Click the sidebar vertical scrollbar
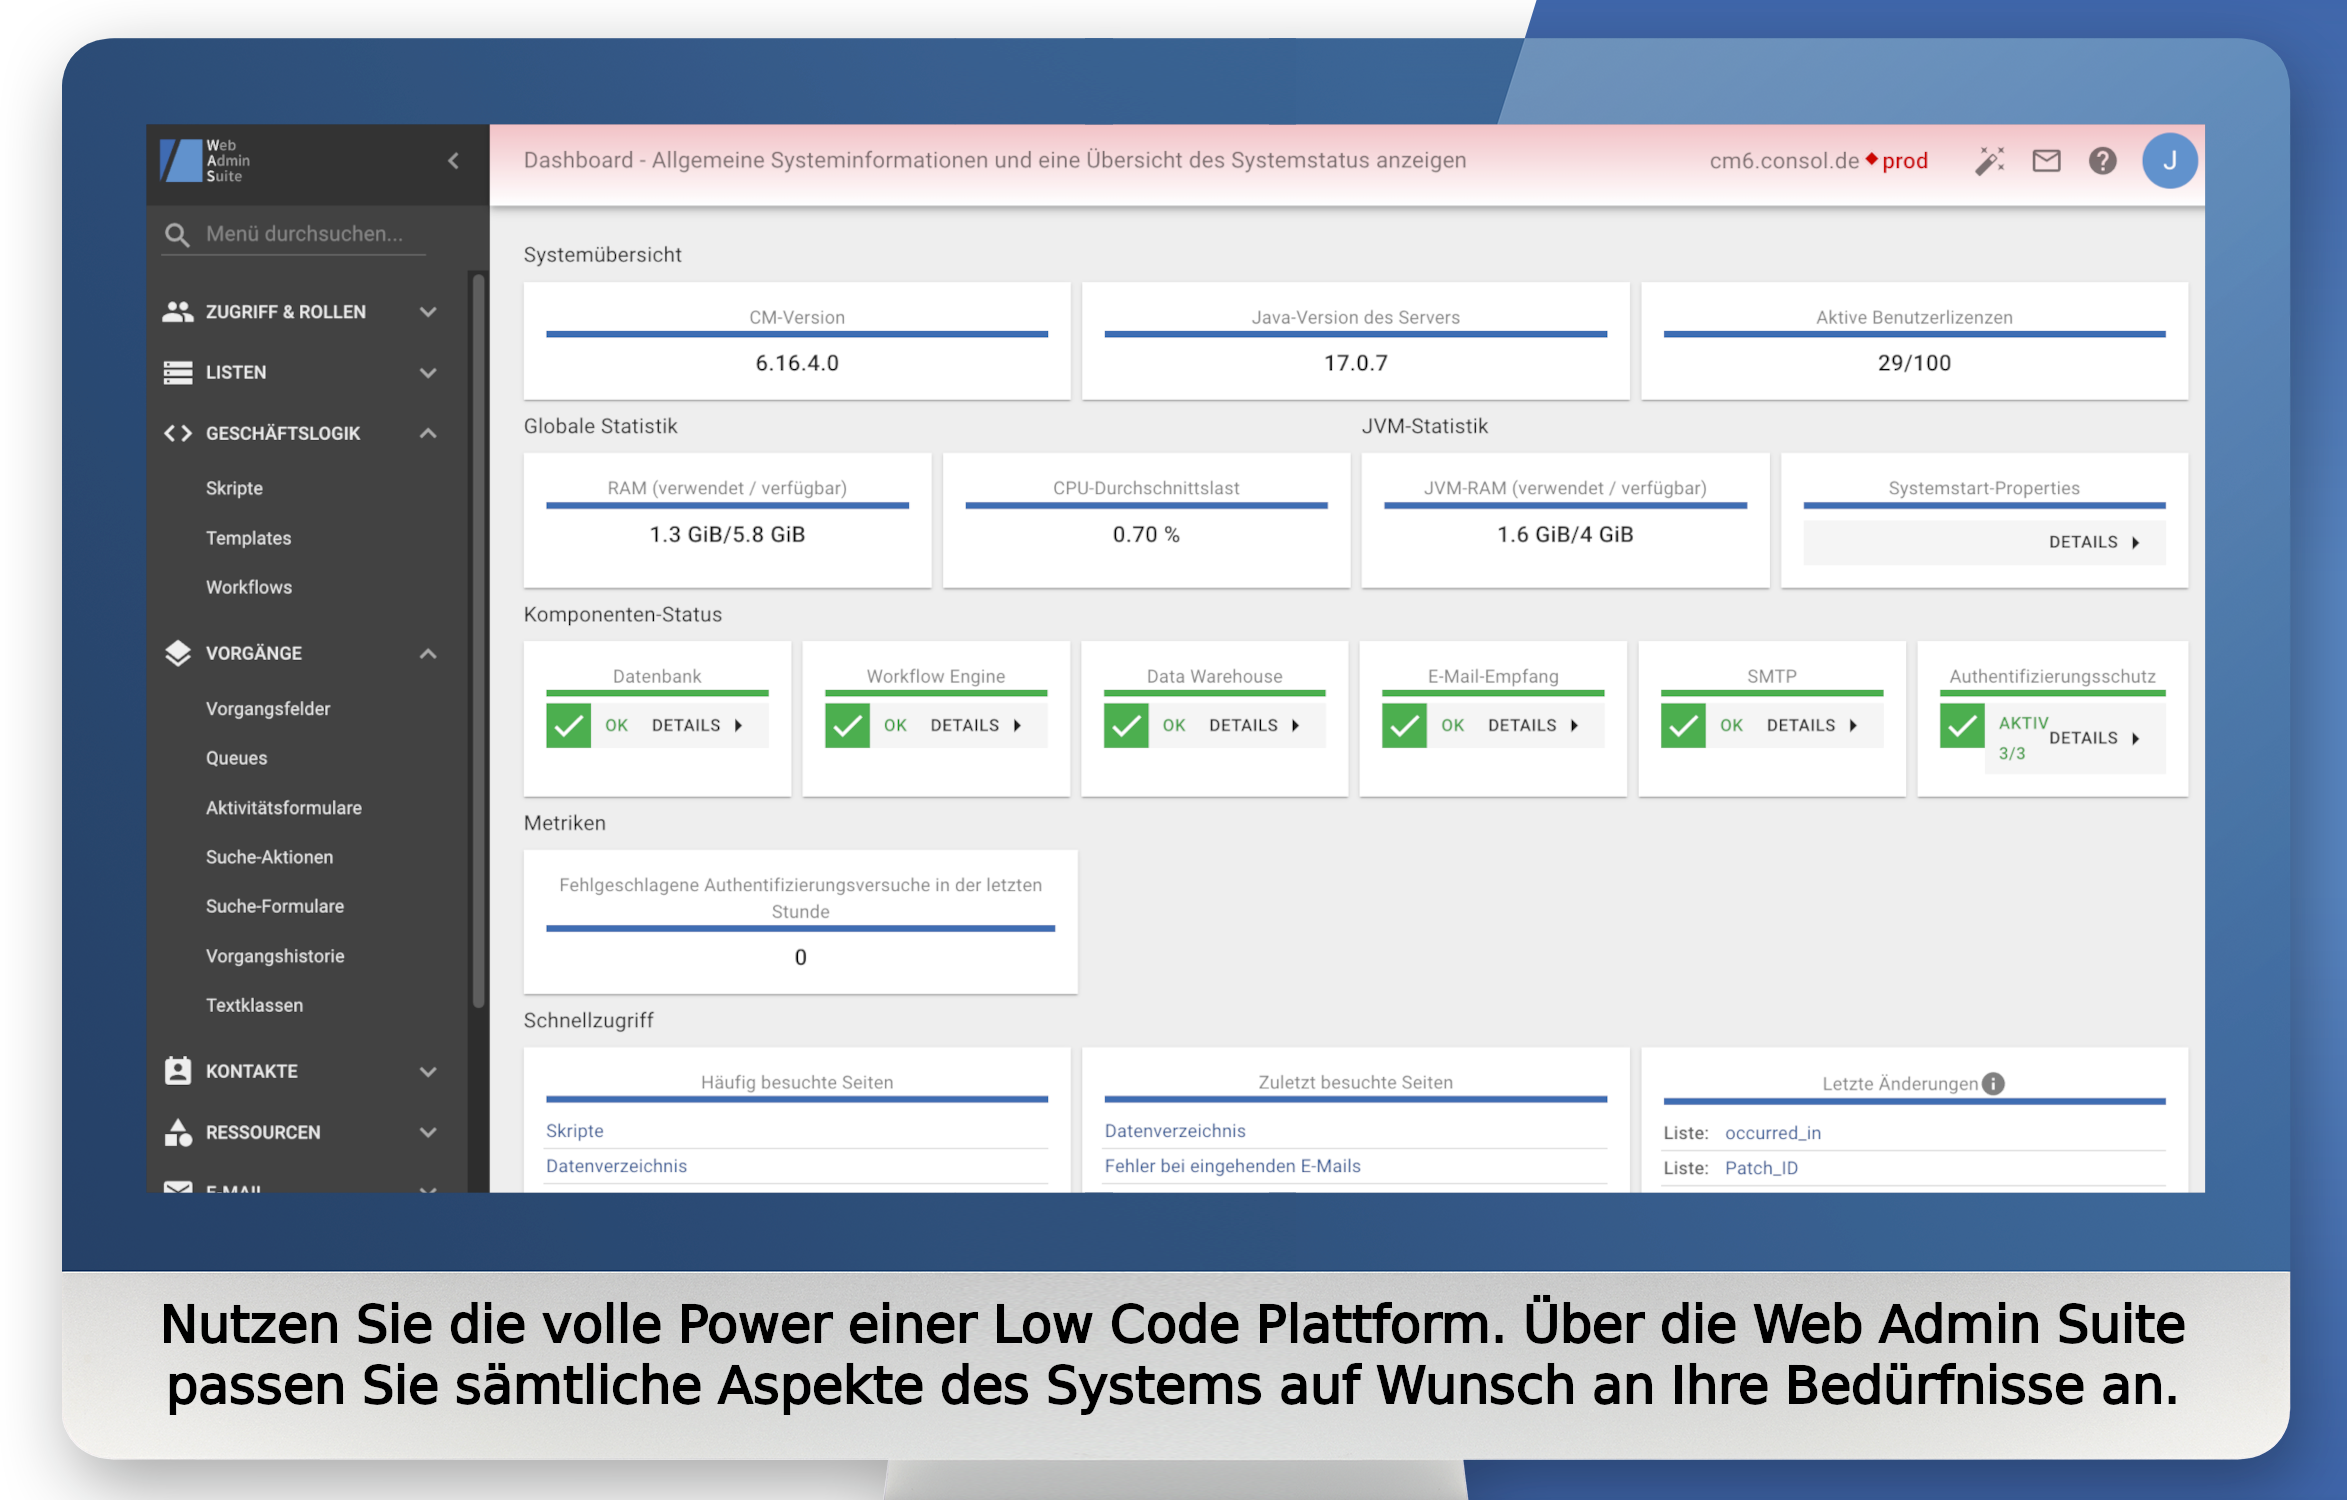The image size is (2347, 1500). pyautogui.click(x=478, y=640)
